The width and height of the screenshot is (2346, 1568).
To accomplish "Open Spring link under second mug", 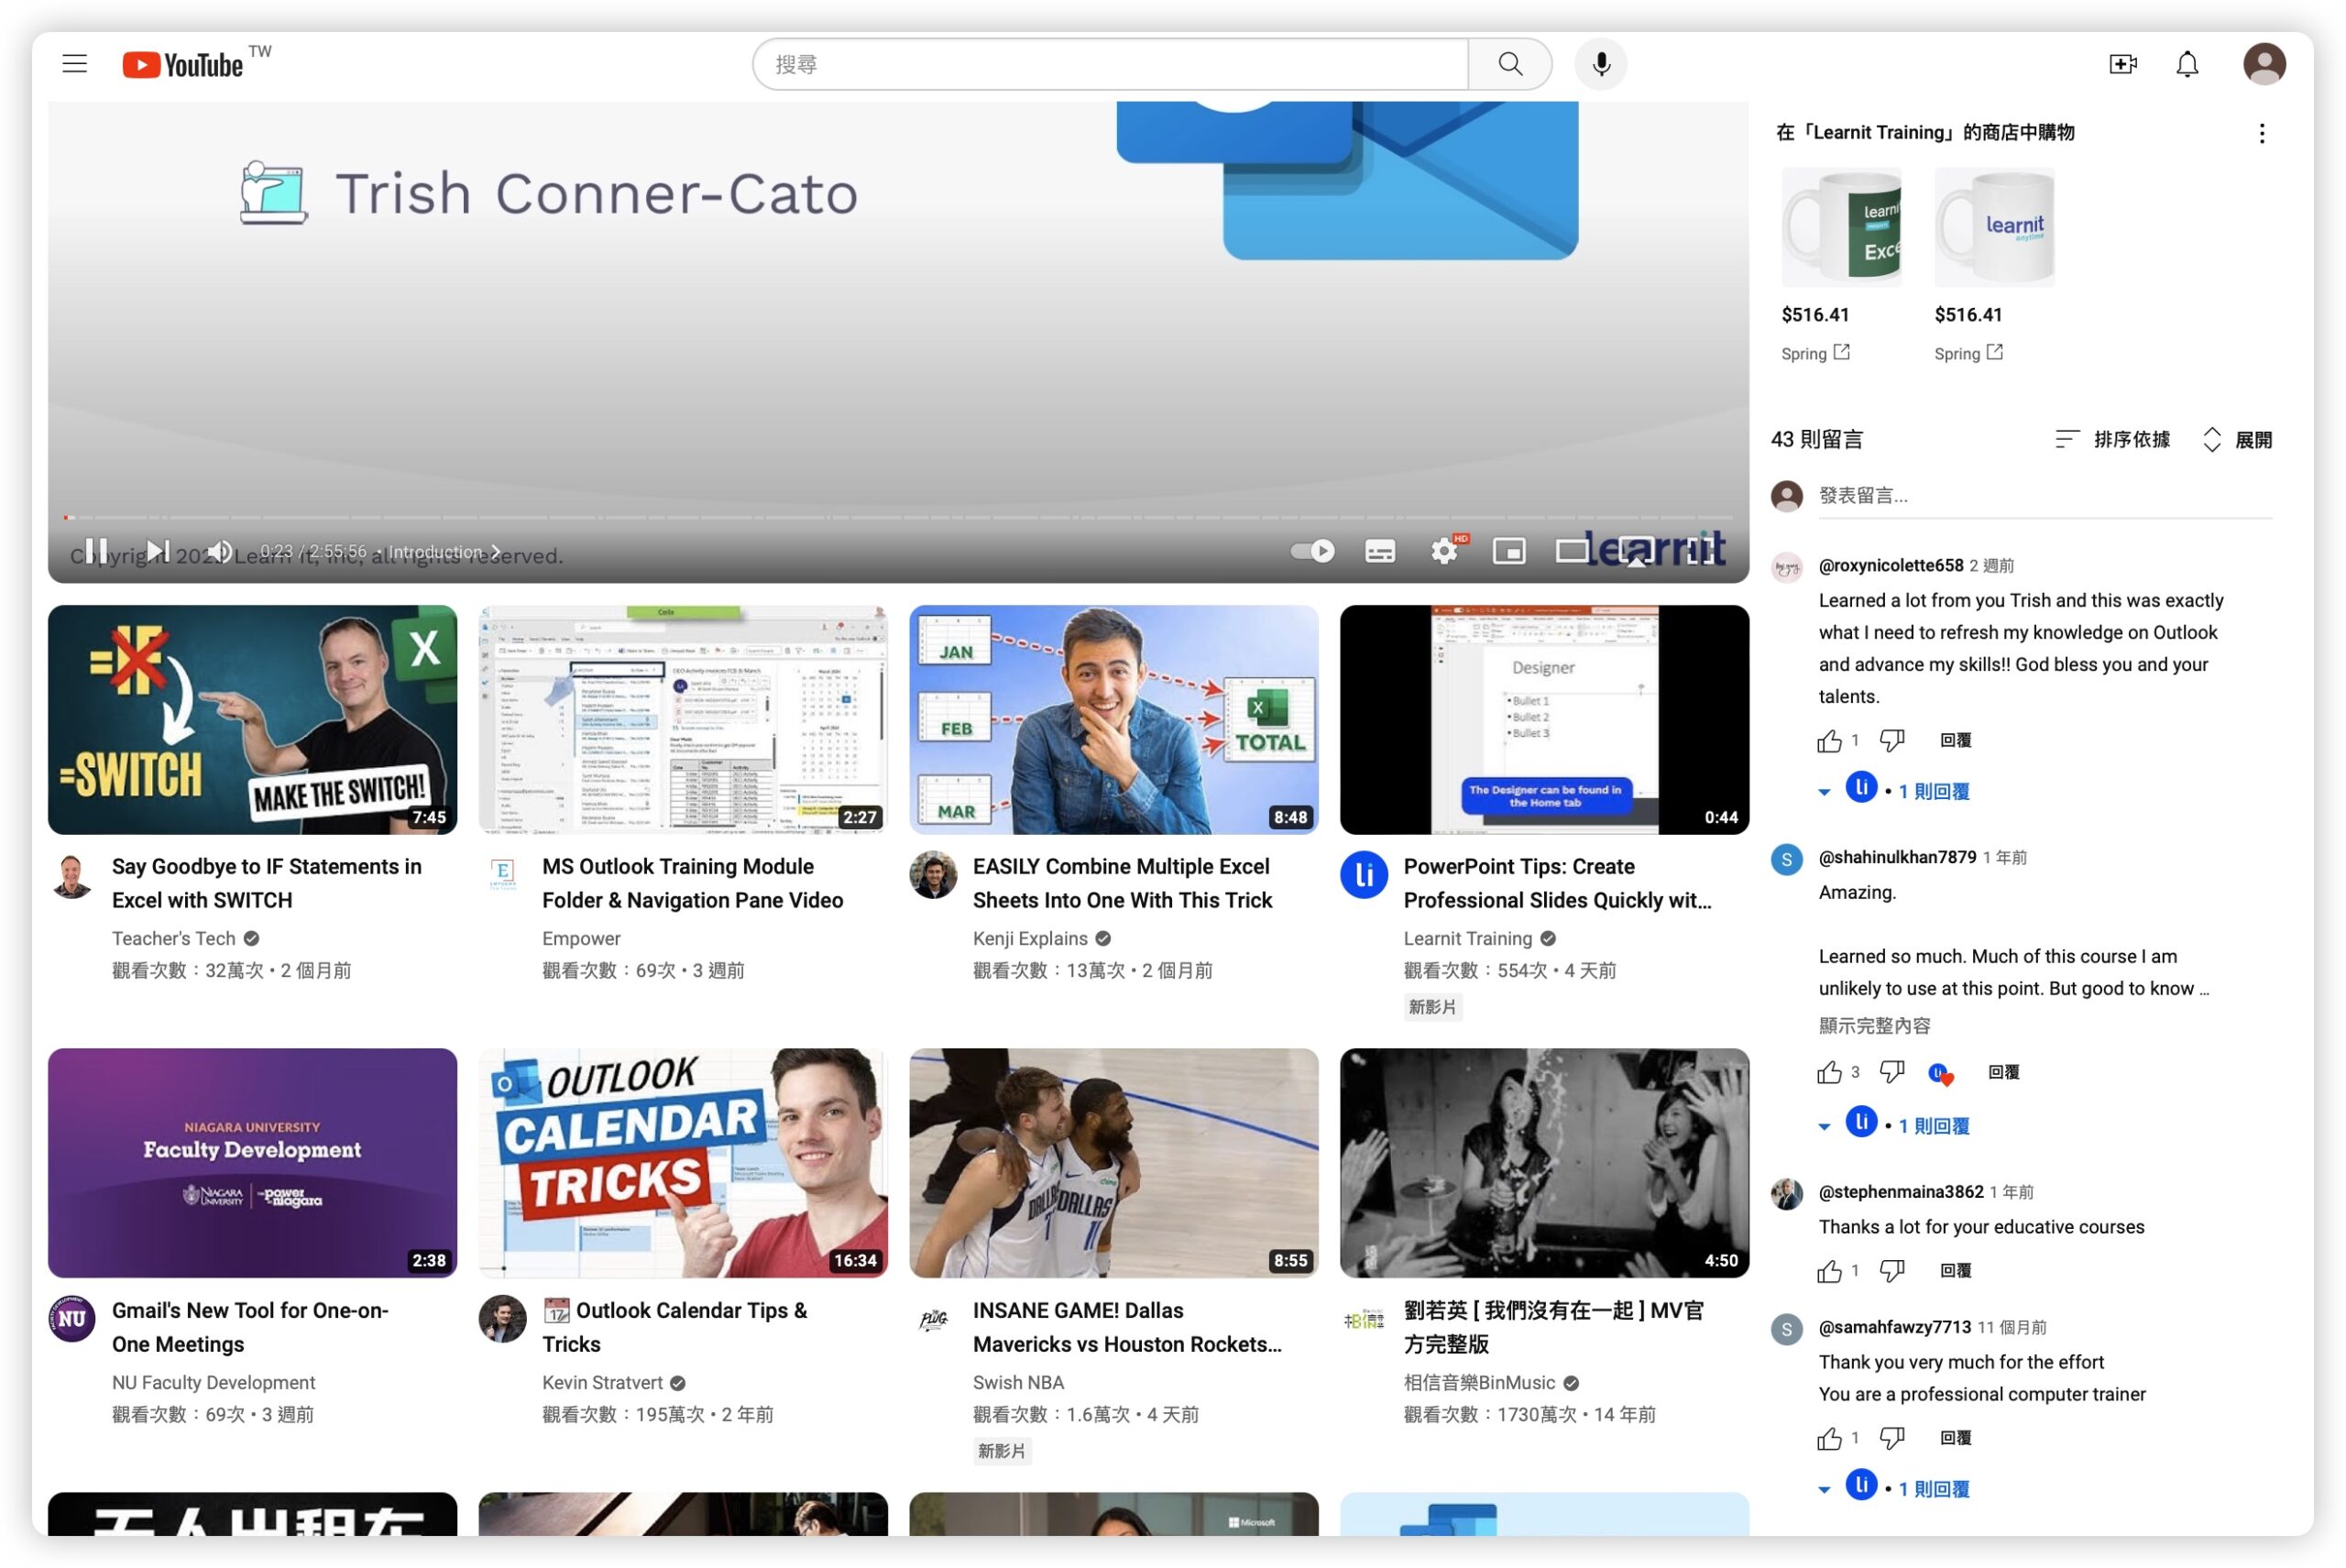I will click(1968, 353).
